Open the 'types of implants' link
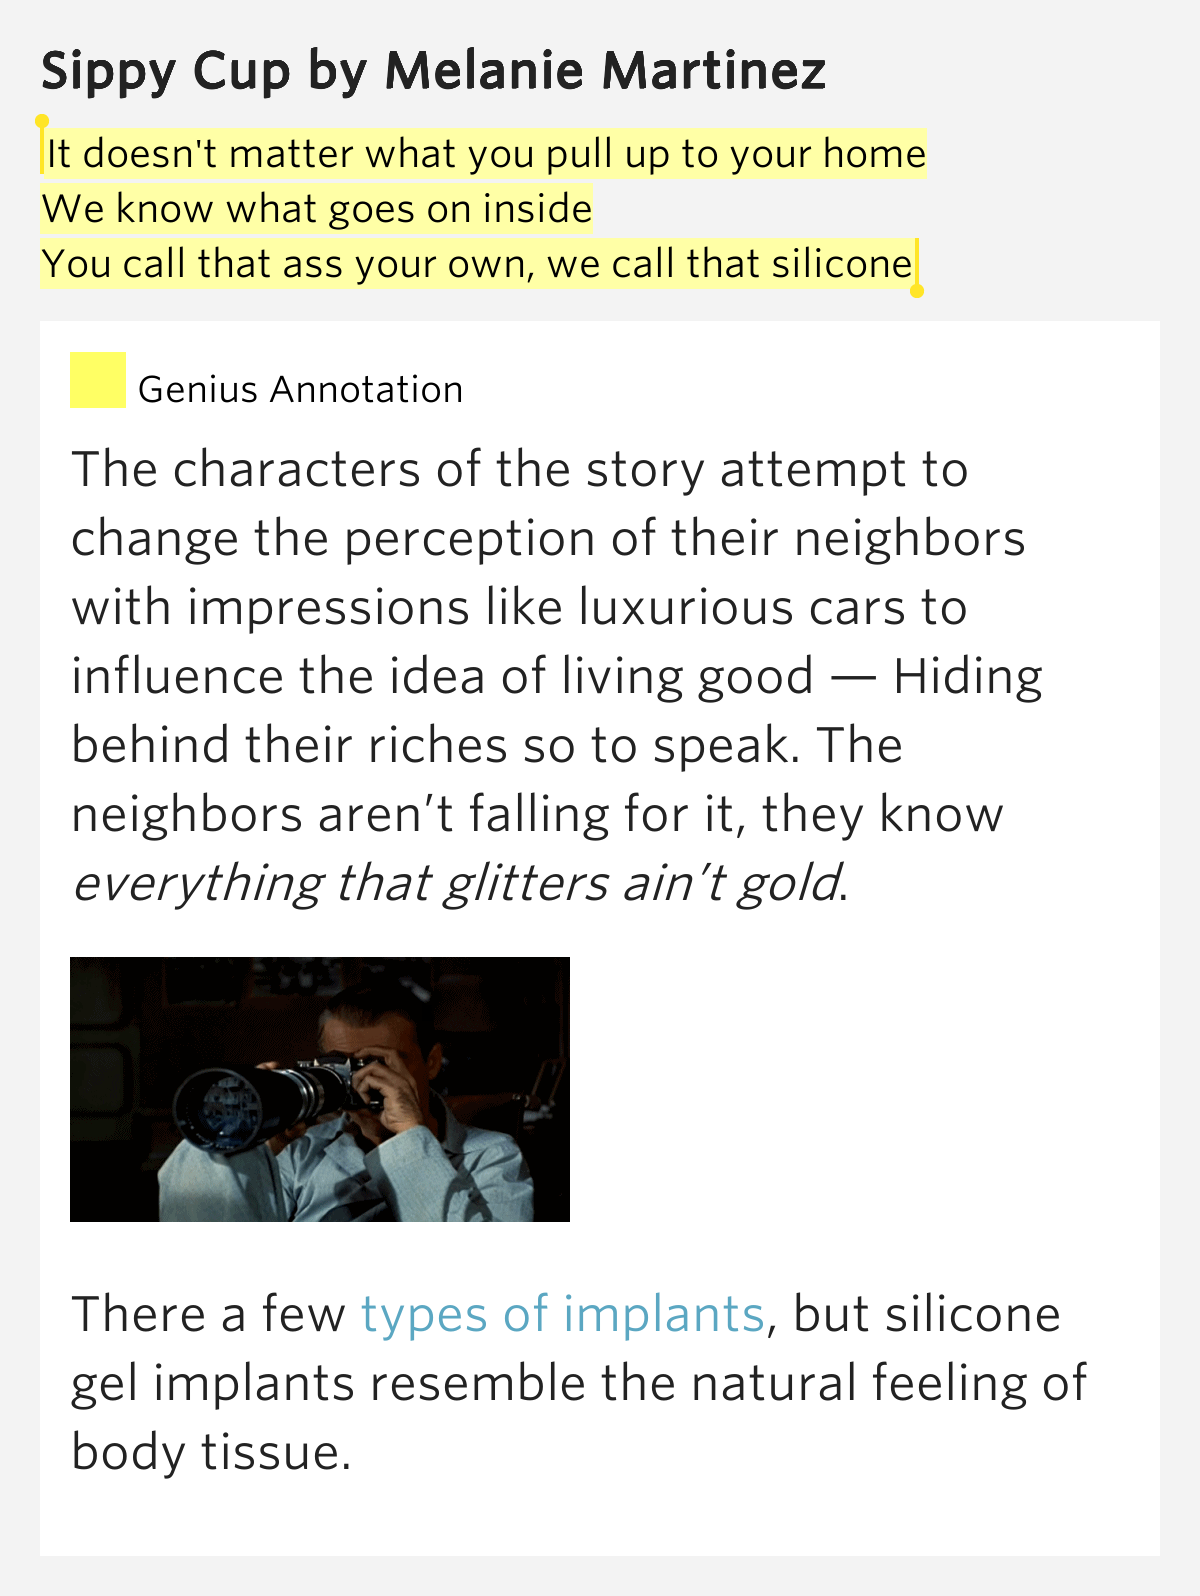The image size is (1200, 1596). tap(563, 1314)
